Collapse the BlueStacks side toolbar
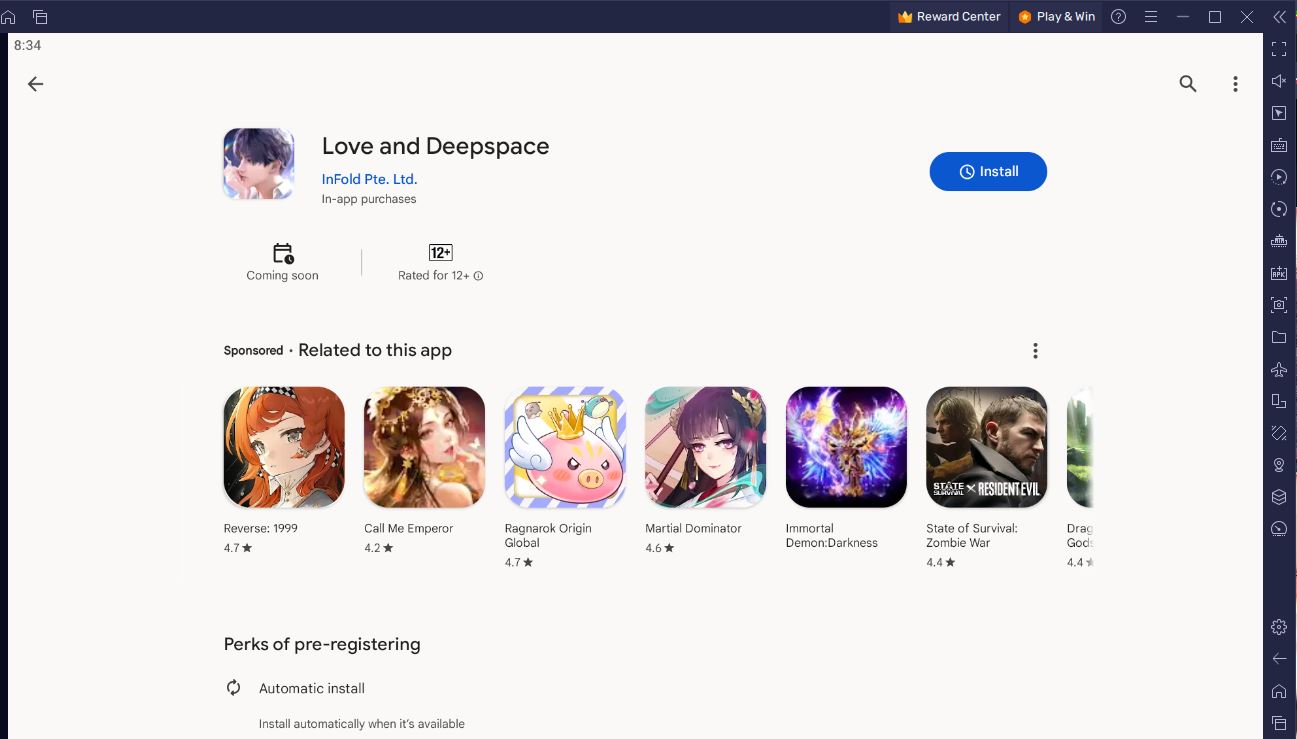The height and width of the screenshot is (739, 1297). (1279, 17)
